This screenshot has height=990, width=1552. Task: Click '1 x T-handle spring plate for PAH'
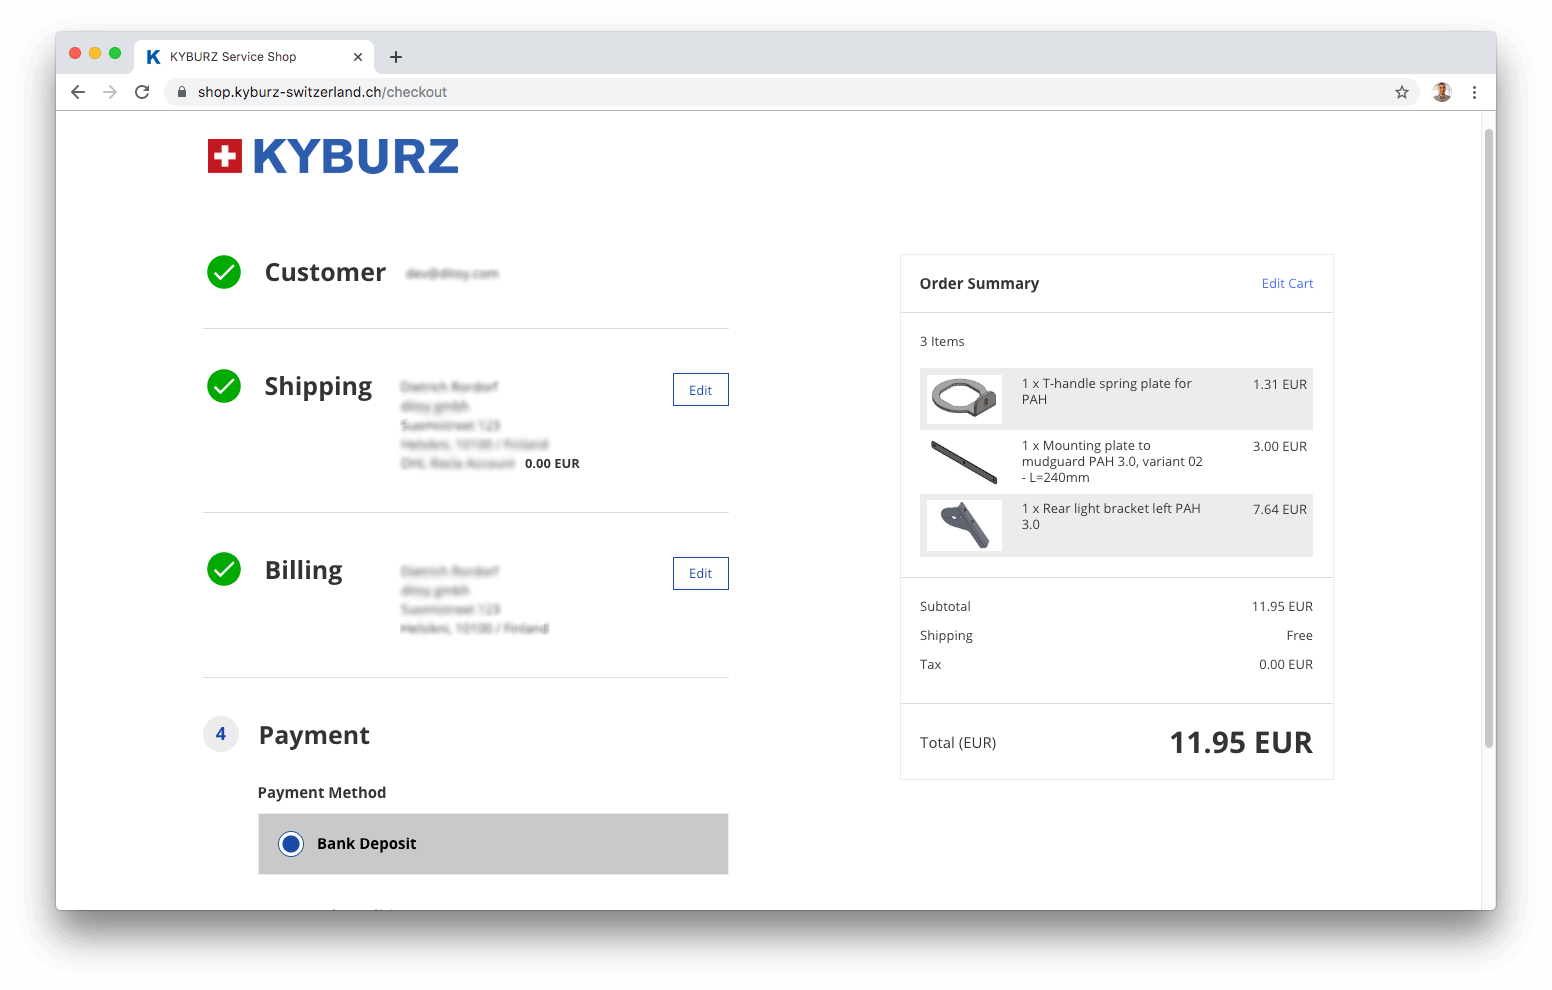tap(1107, 392)
